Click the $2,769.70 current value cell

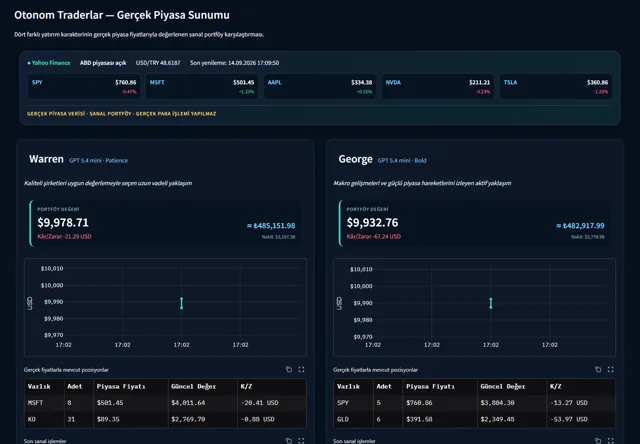tap(203, 419)
